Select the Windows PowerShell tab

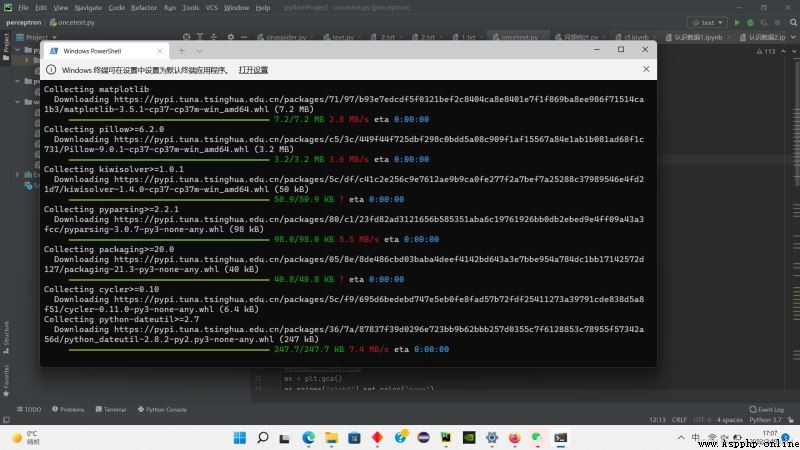[106, 51]
